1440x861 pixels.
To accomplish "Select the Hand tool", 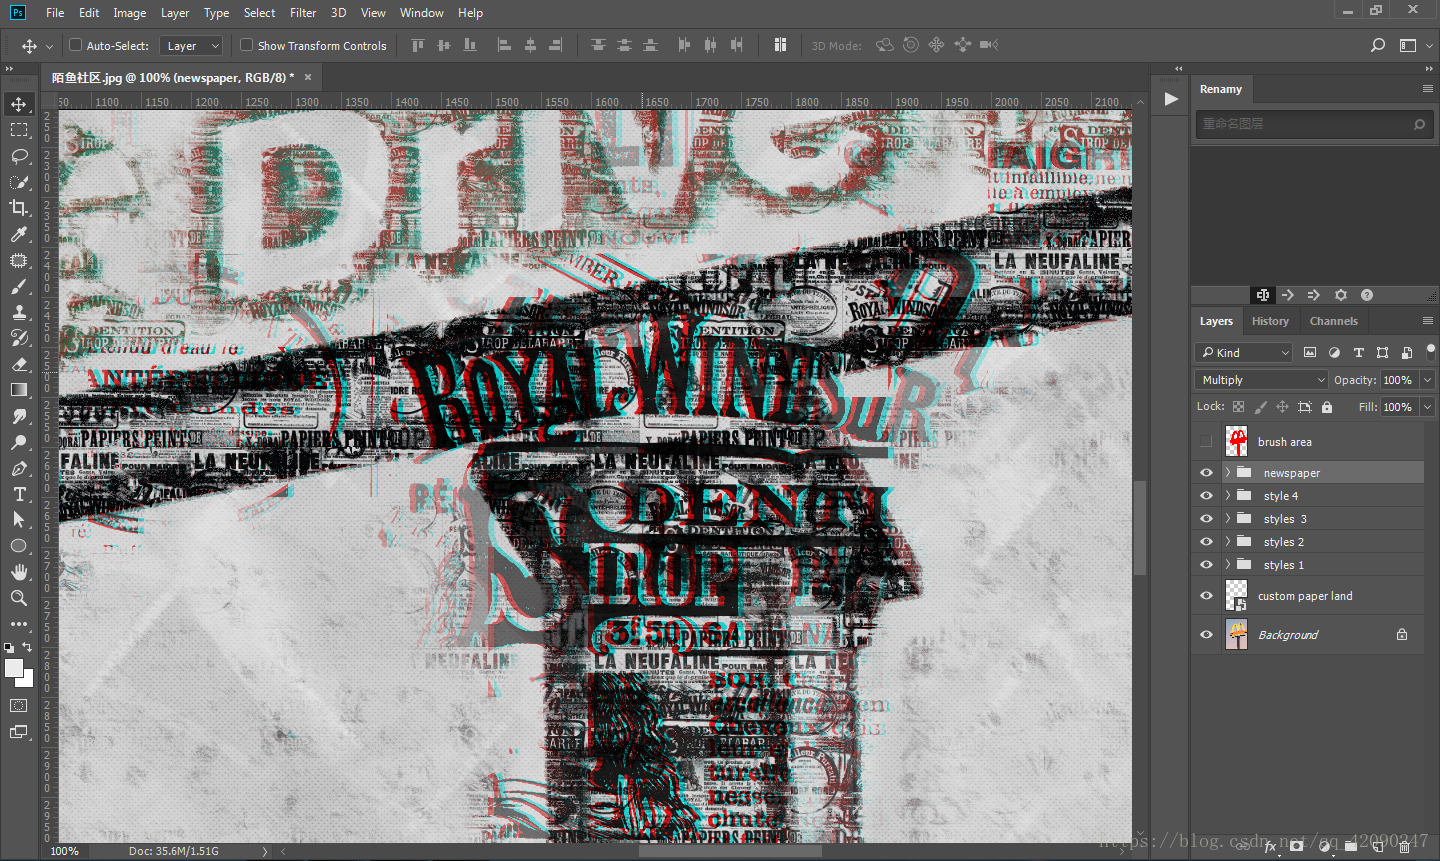I will (19, 572).
